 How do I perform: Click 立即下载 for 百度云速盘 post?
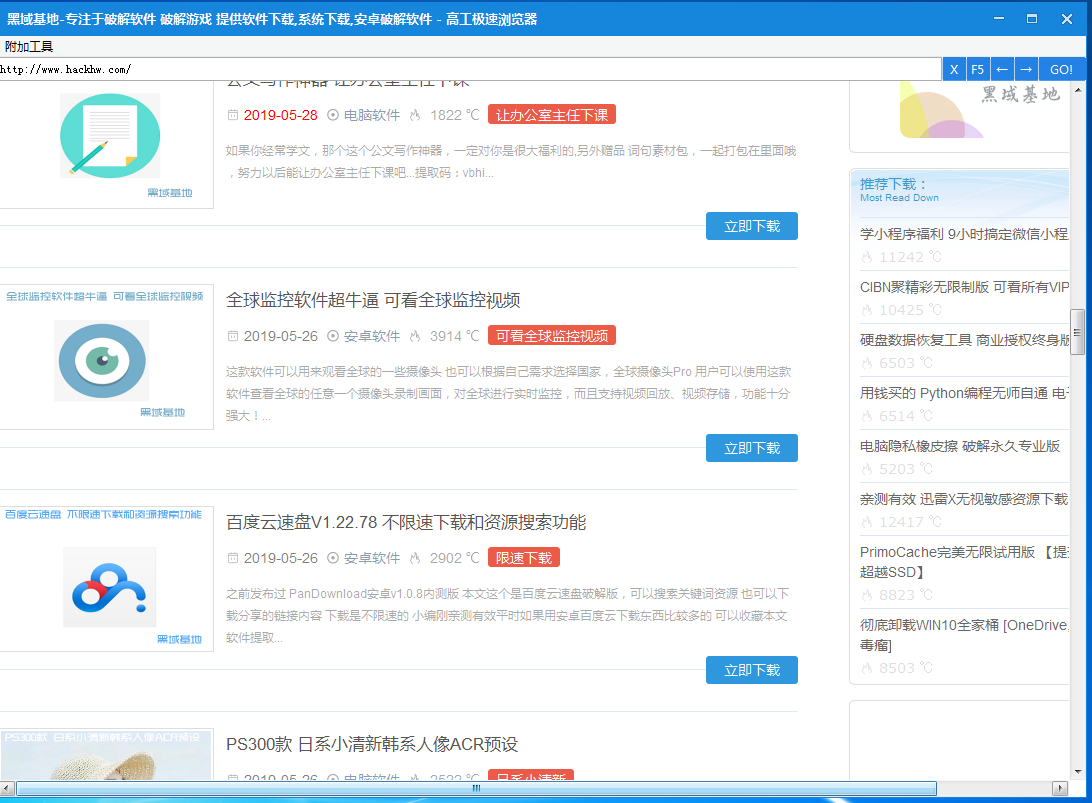coord(751,670)
